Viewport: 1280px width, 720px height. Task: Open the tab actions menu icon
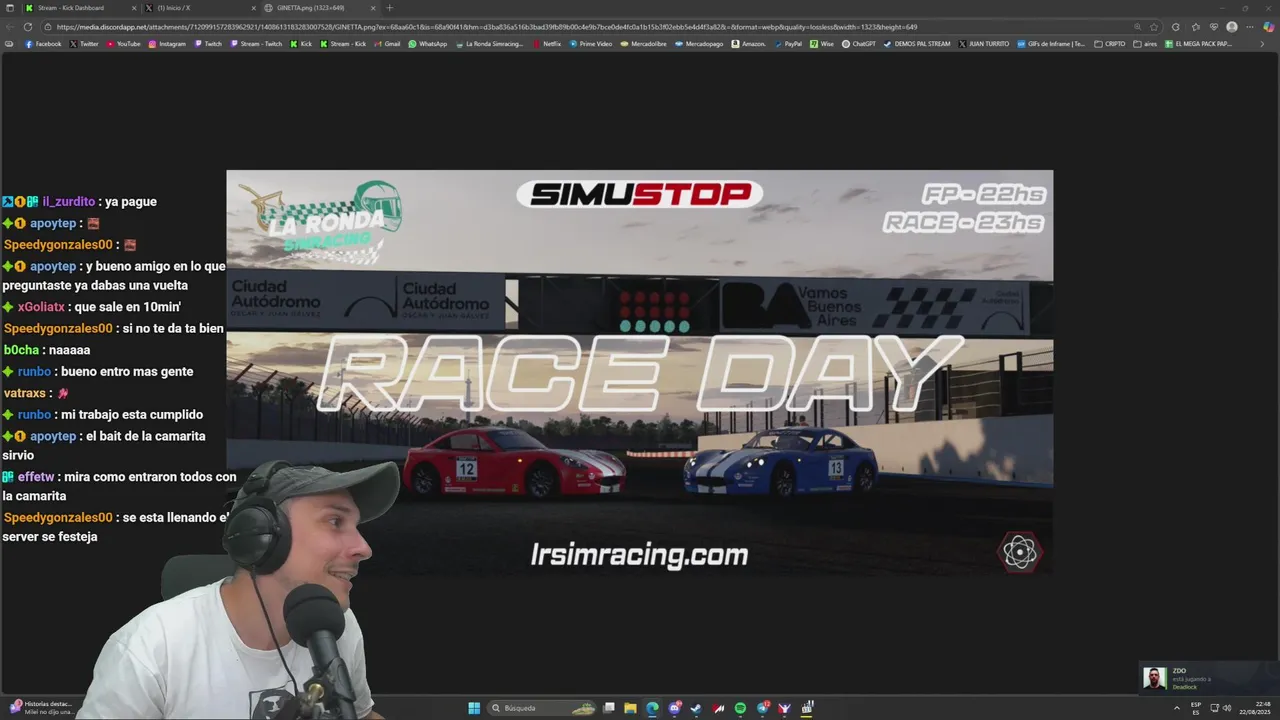[9, 8]
